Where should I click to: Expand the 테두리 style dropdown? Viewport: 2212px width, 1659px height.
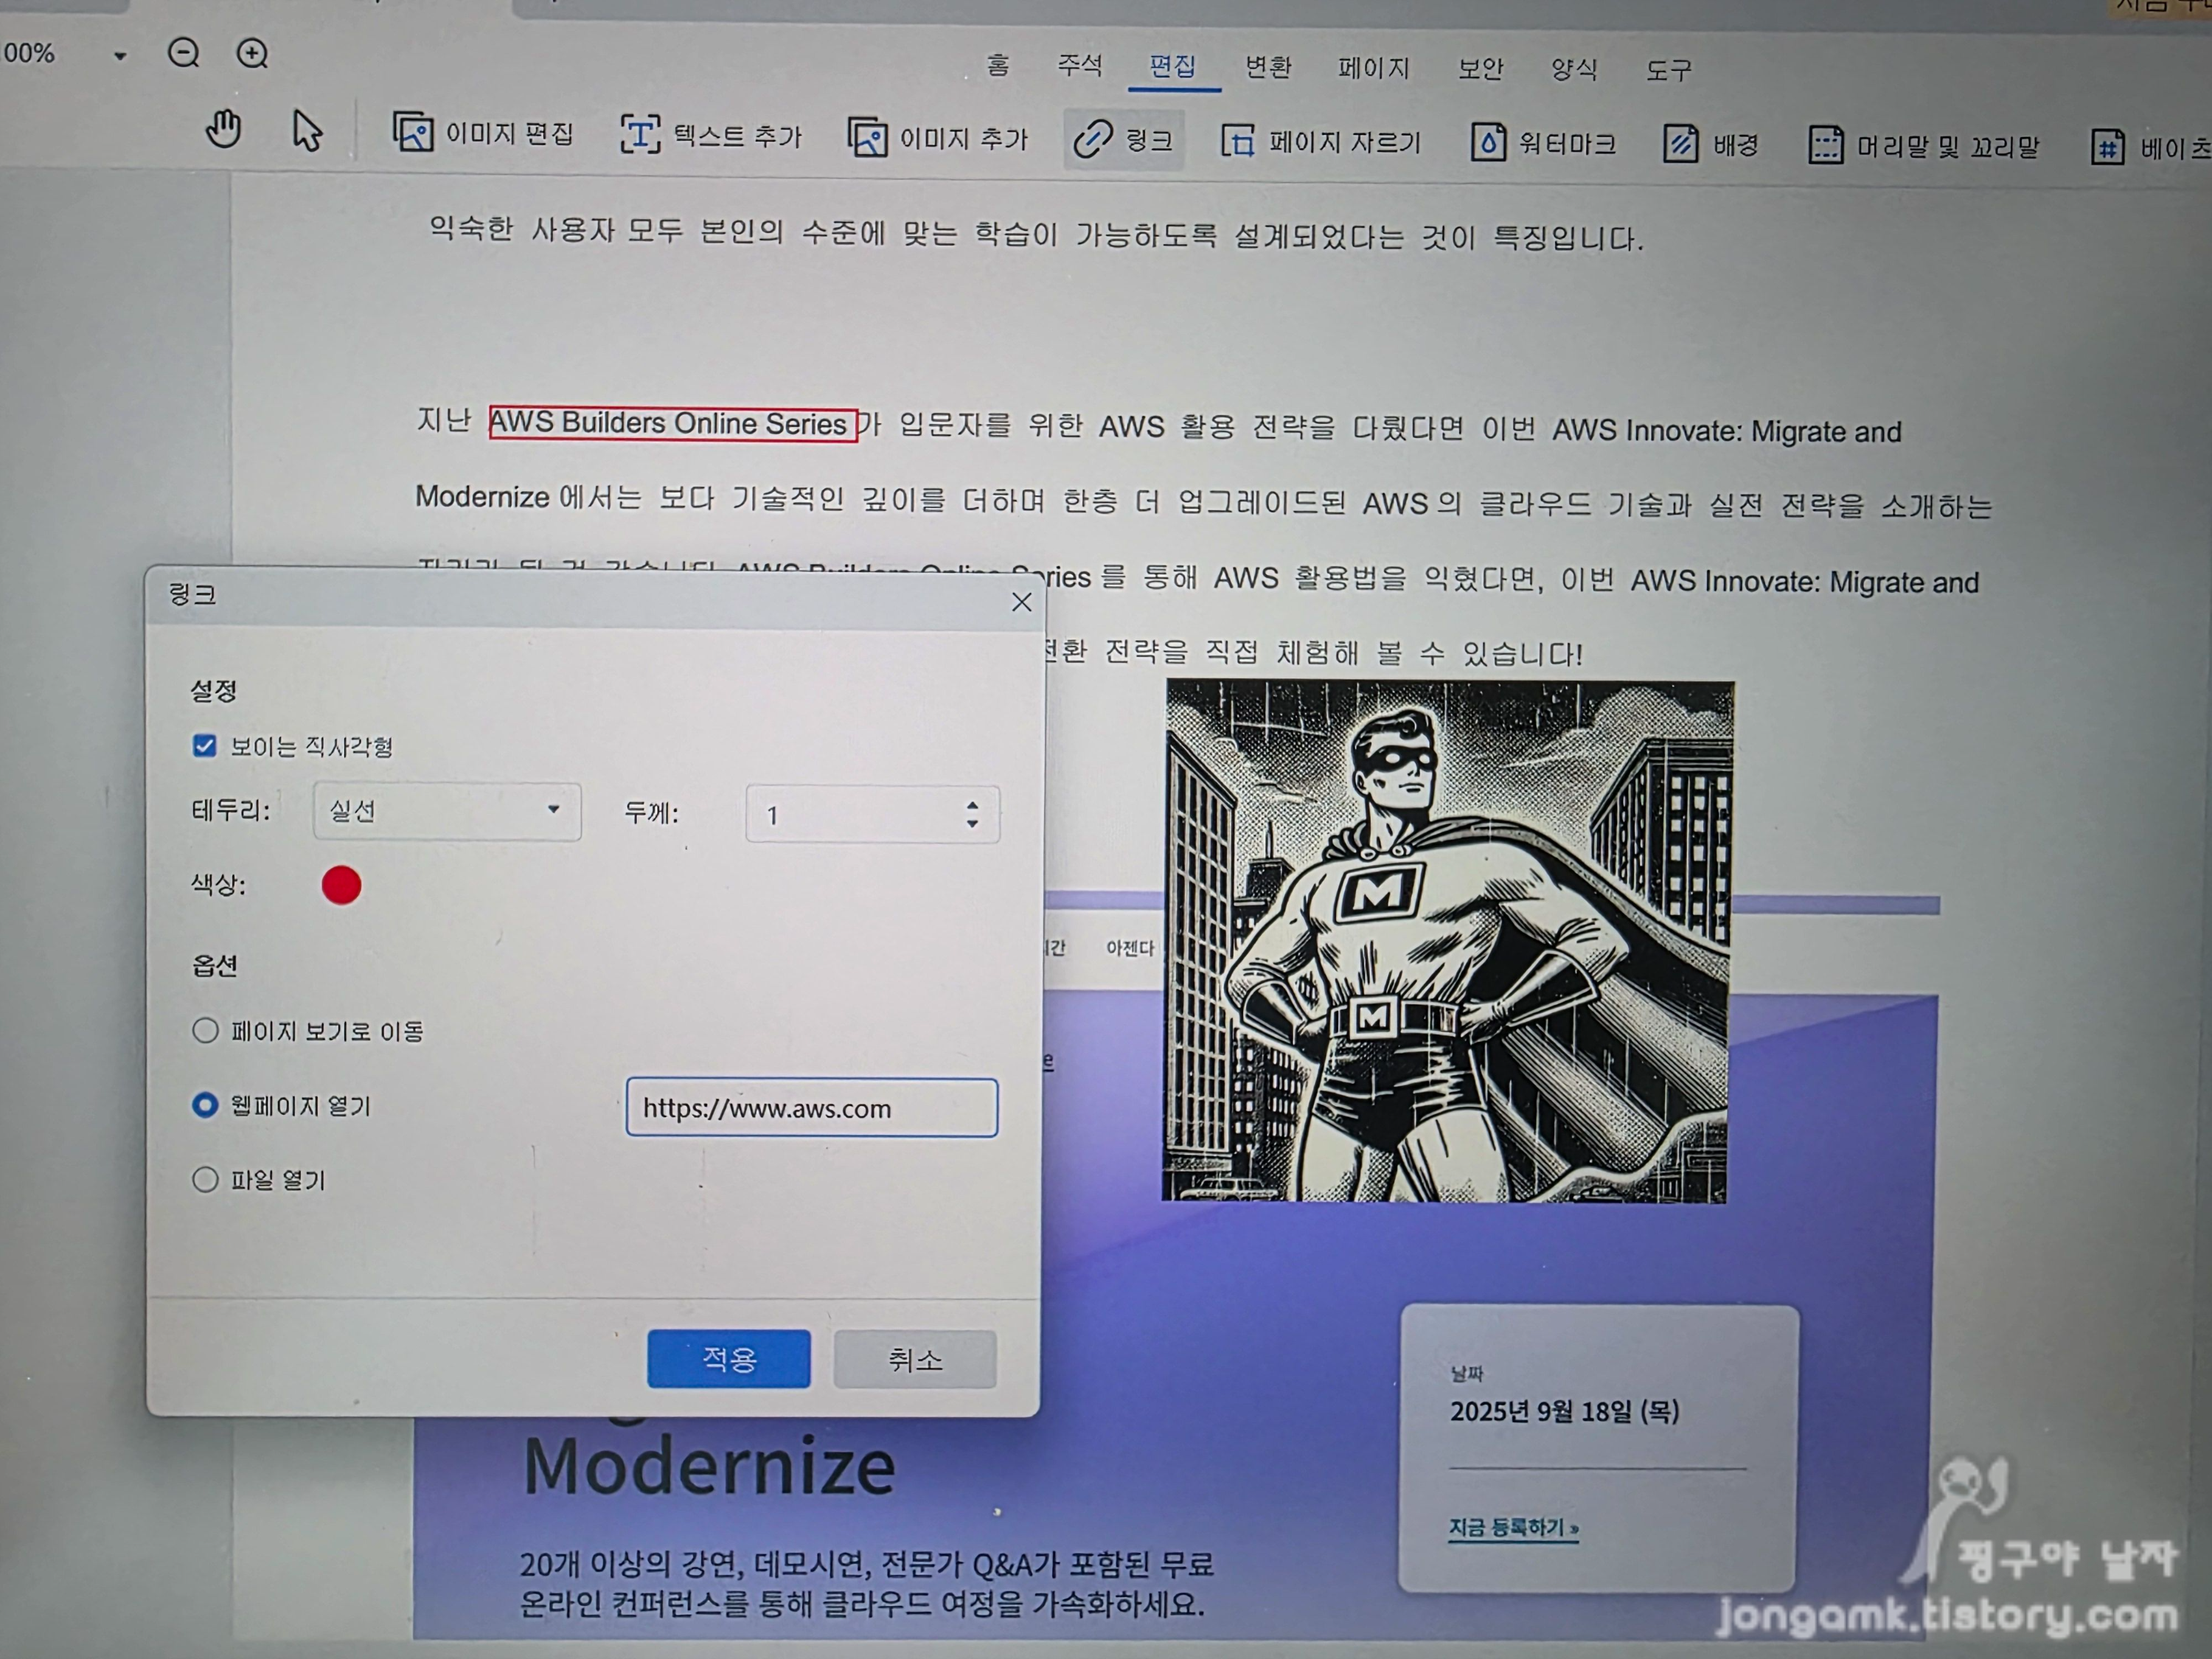pos(446,811)
